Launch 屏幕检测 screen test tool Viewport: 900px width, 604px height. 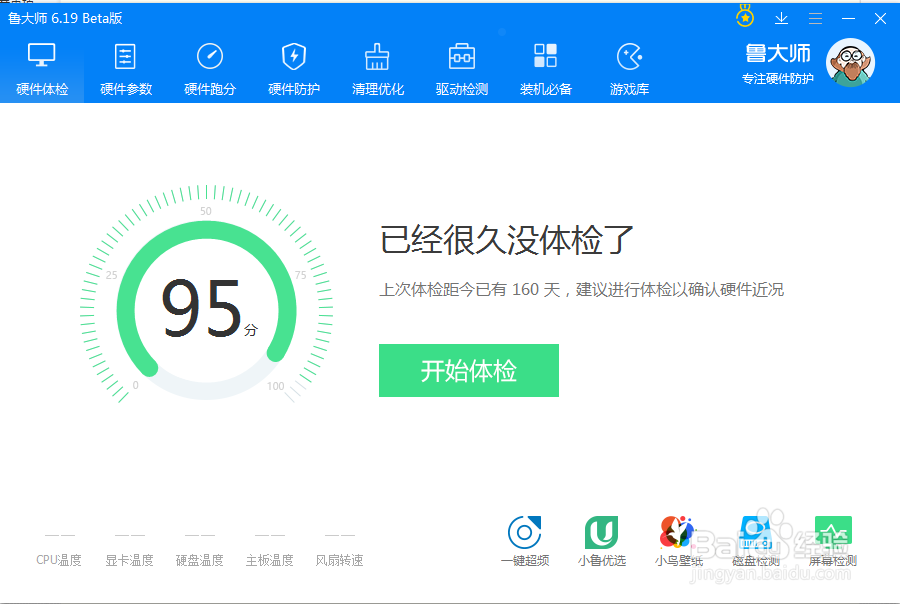pos(833,541)
